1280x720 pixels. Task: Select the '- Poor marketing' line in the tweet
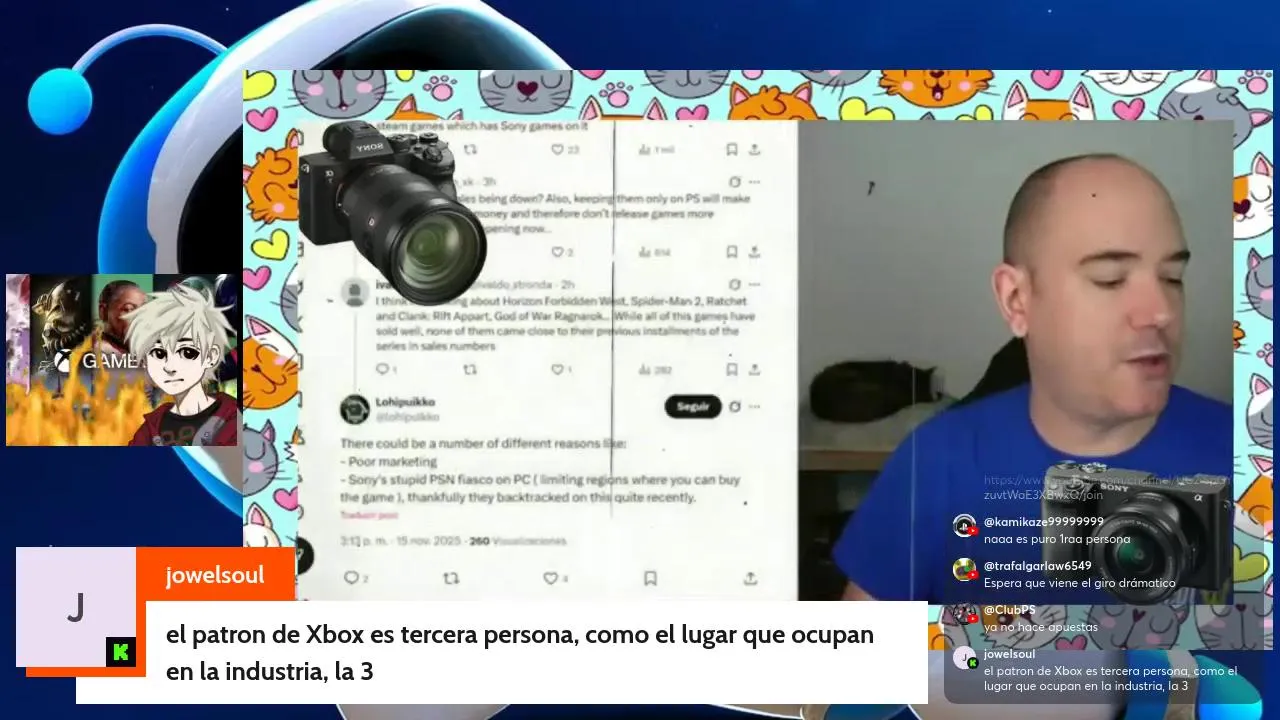pyautogui.click(x=389, y=462)
